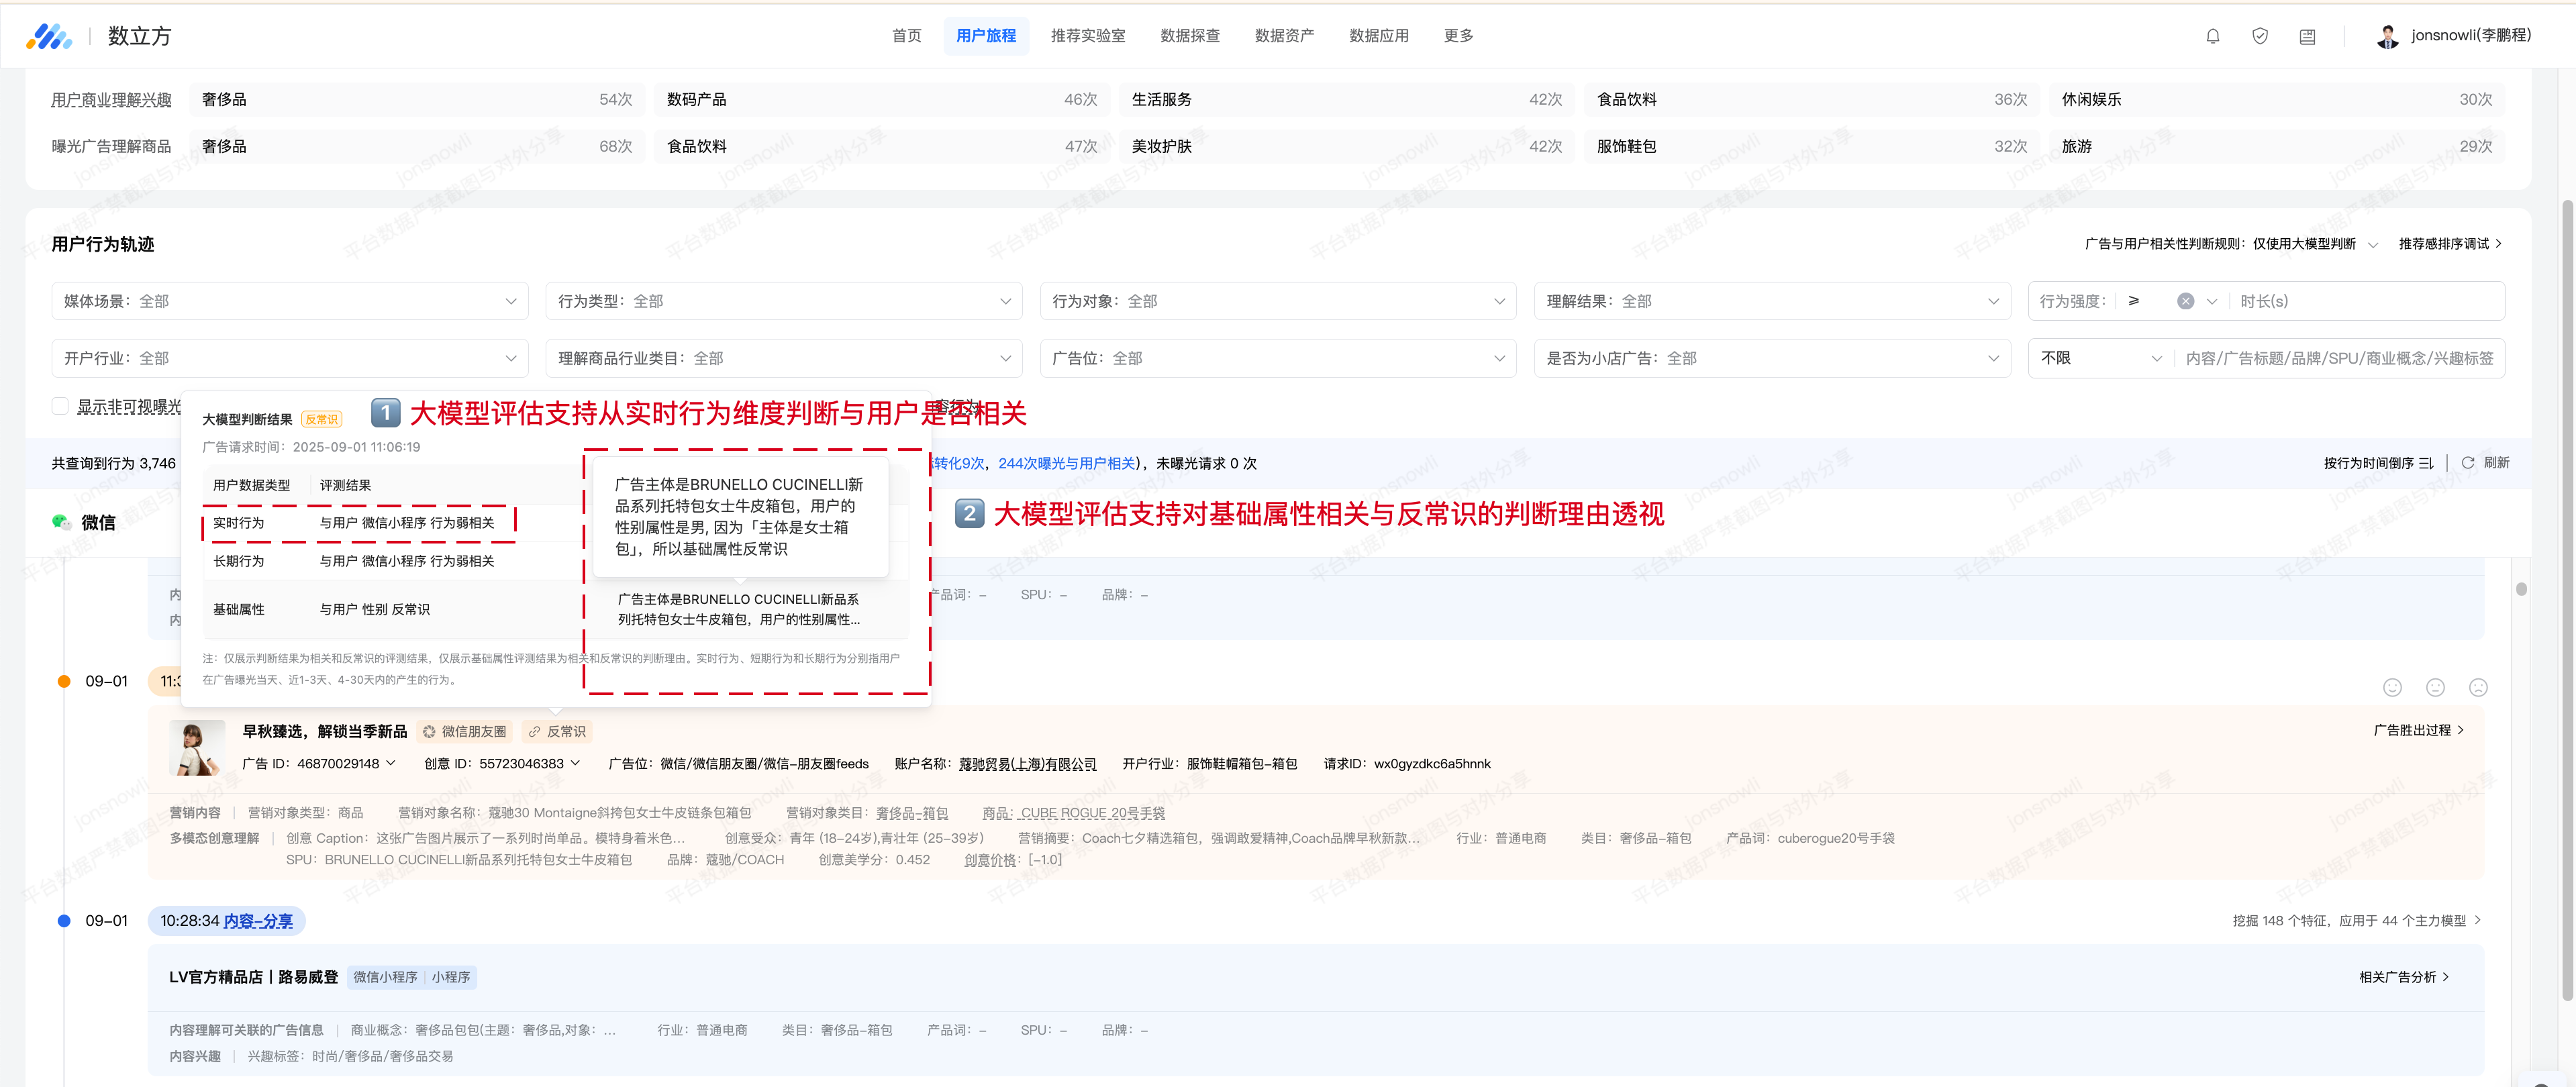
Task: Click the 刷新 refresh icon
Action: 2468,463
